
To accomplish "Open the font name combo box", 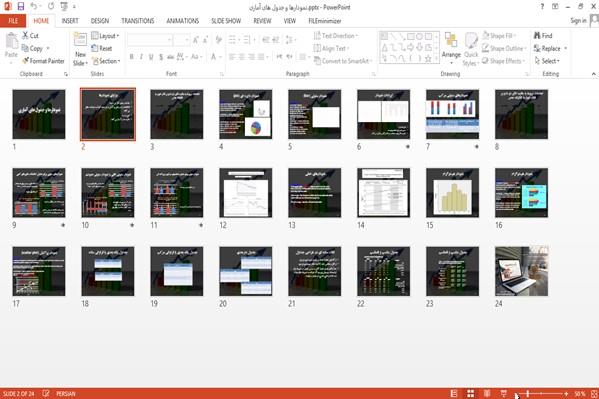I will (x=150, y=40).
